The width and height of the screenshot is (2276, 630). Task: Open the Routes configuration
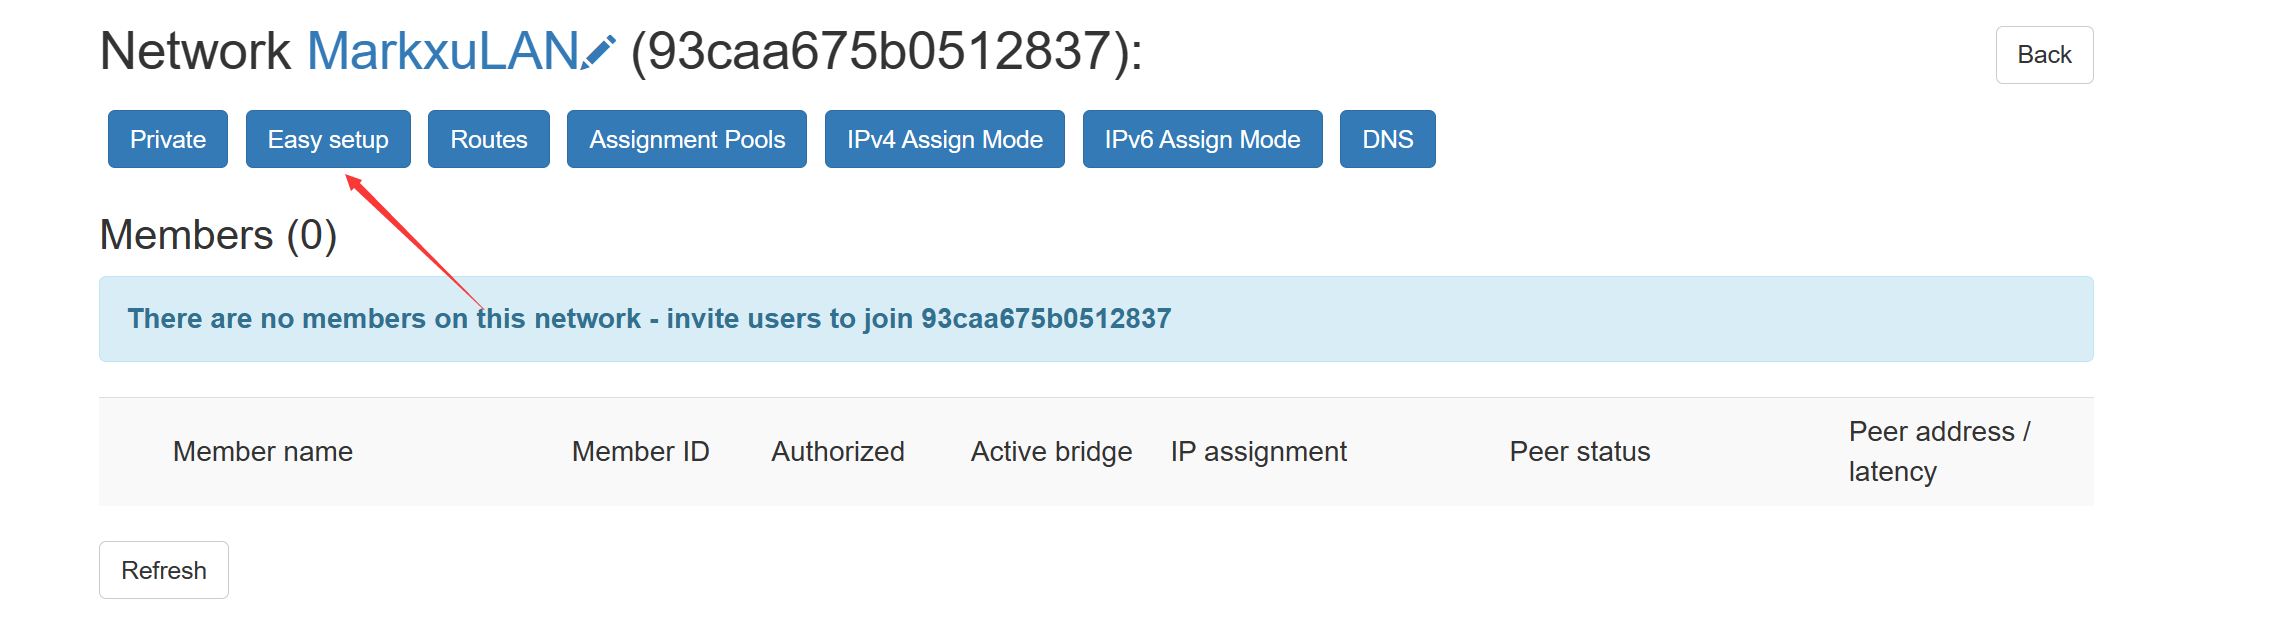point(488,139)
